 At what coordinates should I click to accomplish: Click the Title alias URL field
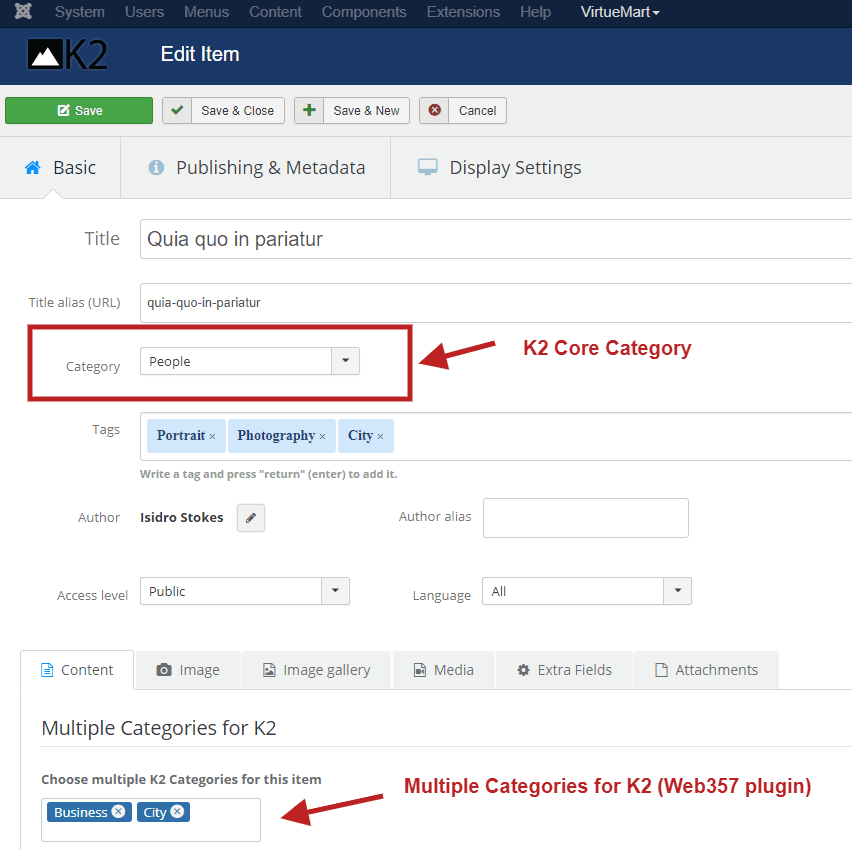click(x=496, y=303)
